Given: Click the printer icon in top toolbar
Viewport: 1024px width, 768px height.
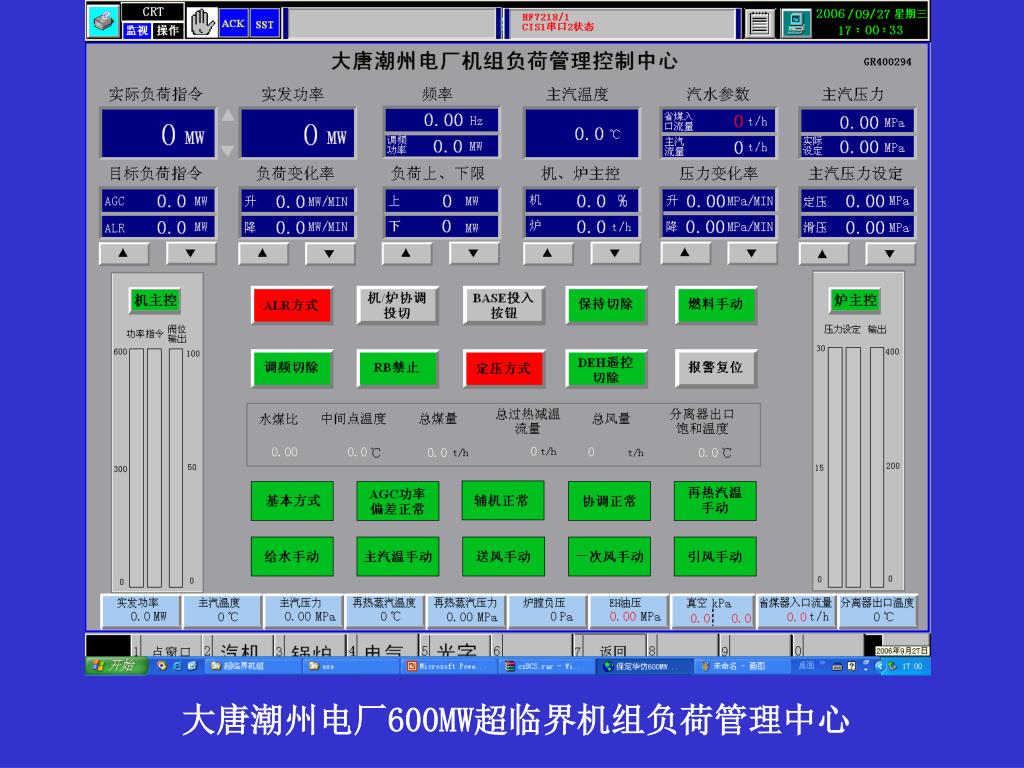Looking at the screenshot, I should tap(103, 22).
